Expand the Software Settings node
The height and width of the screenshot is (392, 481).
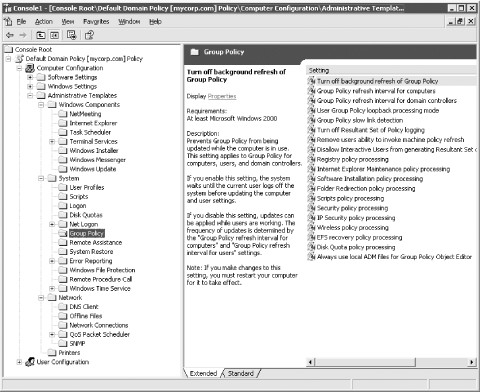(30, 77)
